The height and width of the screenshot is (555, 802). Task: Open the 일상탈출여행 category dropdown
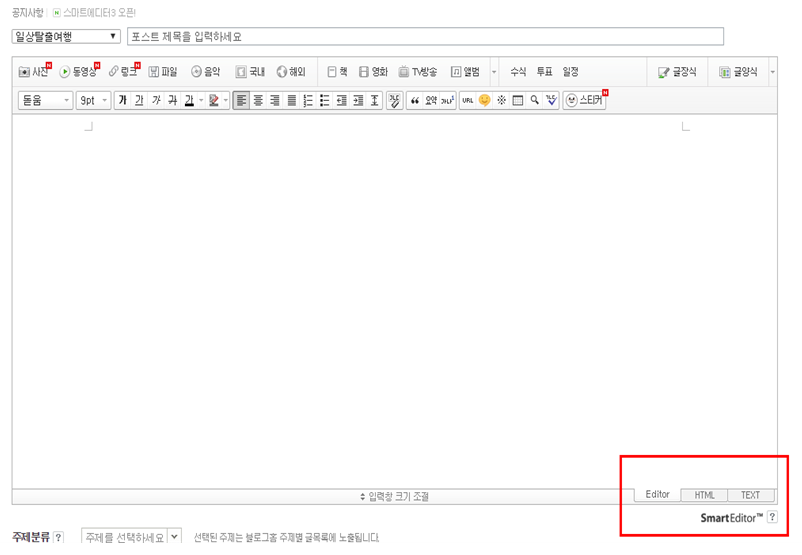66,37
